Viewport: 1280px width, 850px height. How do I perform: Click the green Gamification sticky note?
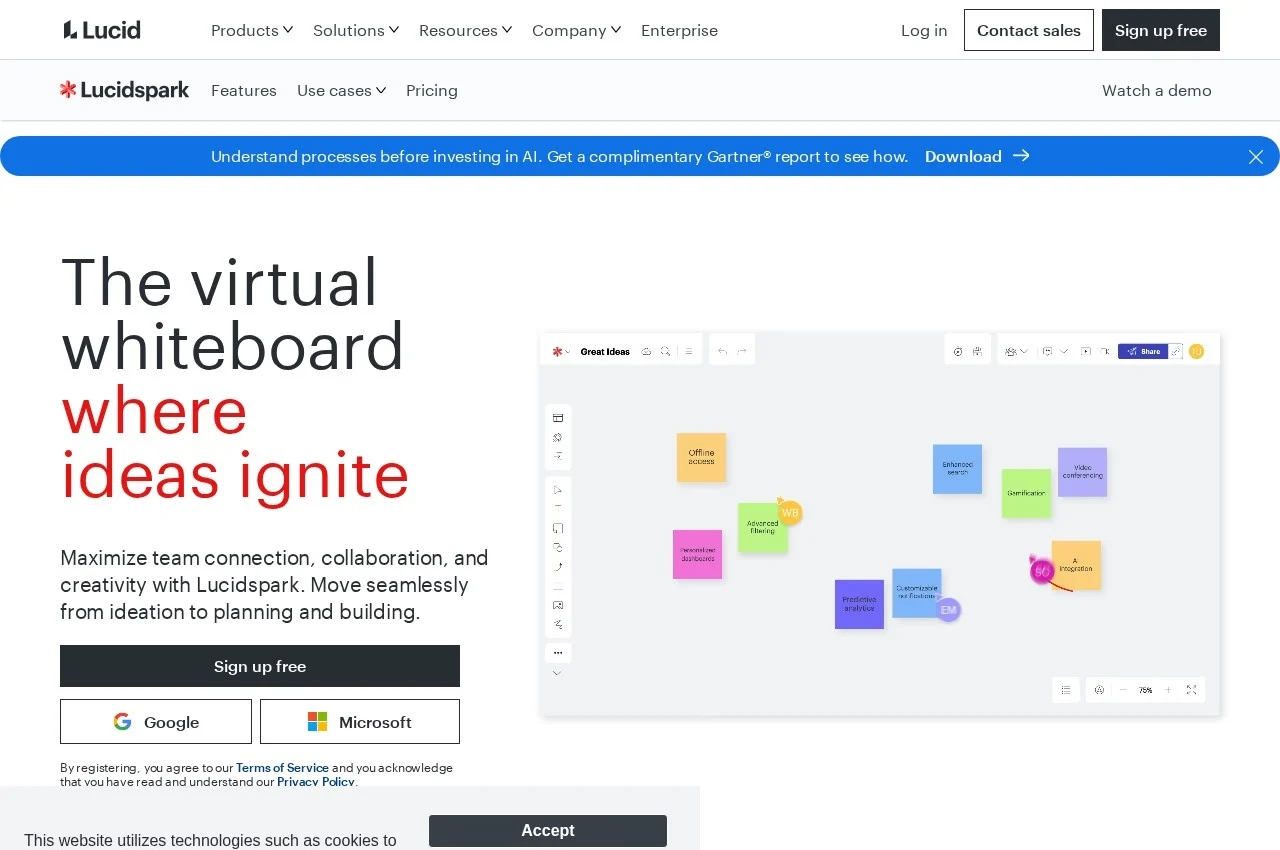coord(1026,493)
